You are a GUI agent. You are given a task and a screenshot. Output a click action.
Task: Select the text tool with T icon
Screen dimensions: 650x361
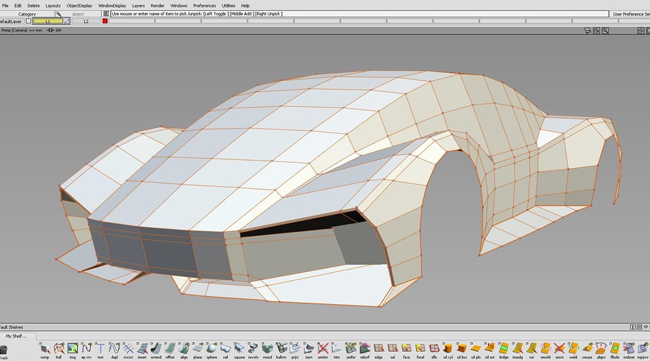point(100,351)
